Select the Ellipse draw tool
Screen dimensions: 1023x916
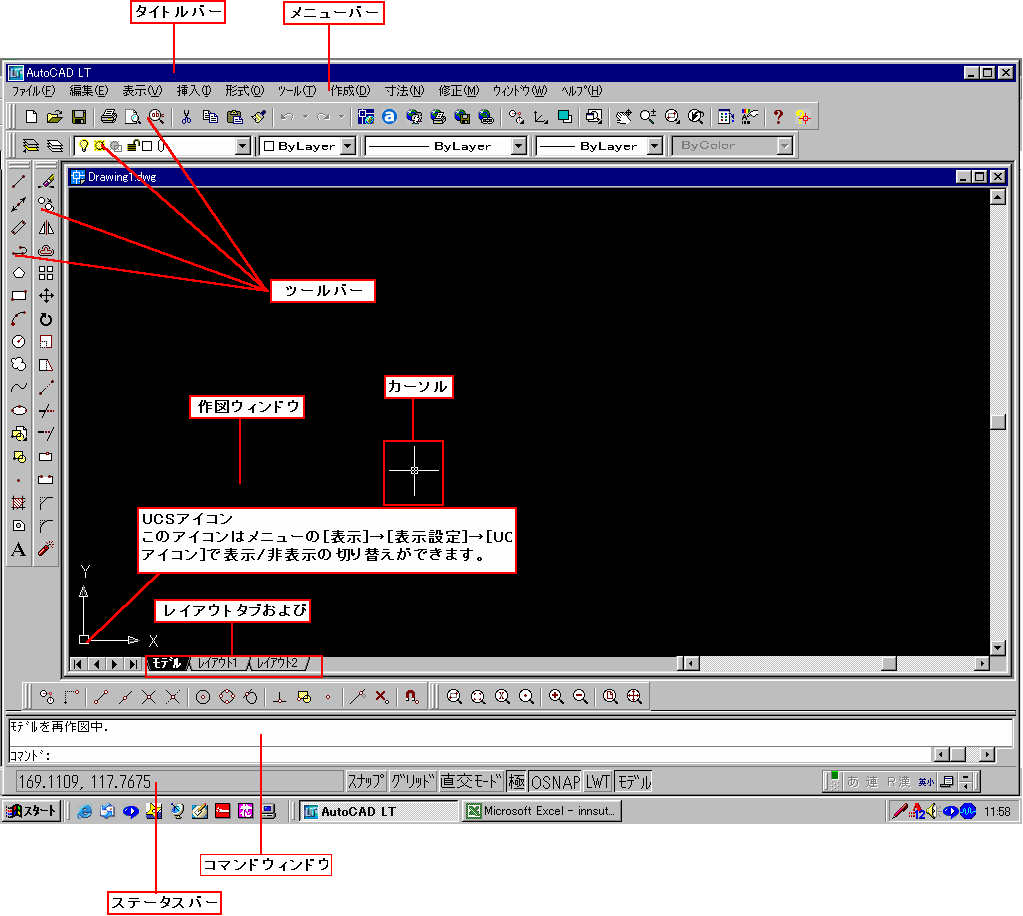coord(19,410)
